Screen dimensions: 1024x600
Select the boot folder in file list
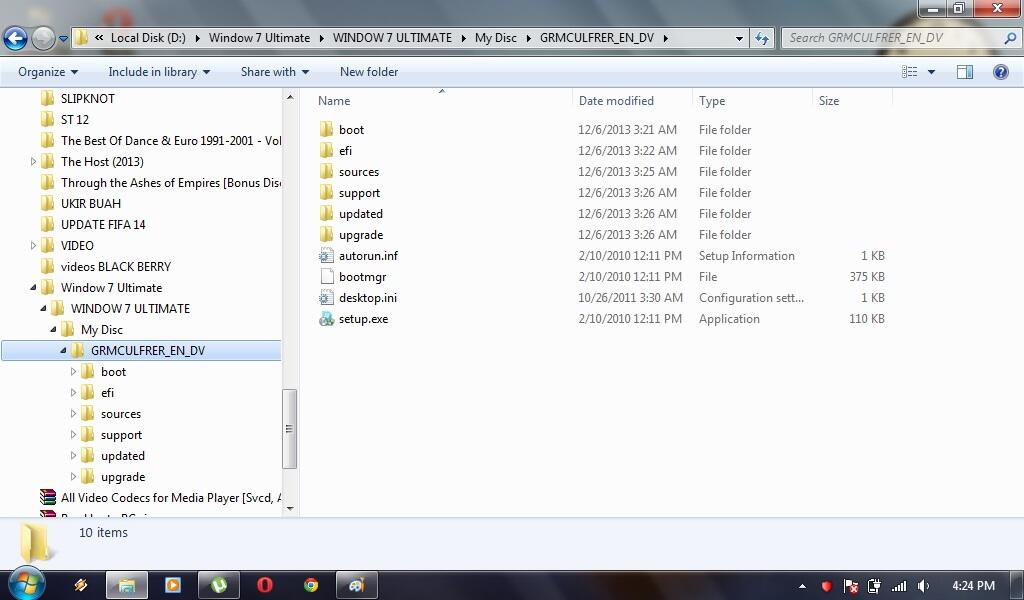[x=351, y=129]
